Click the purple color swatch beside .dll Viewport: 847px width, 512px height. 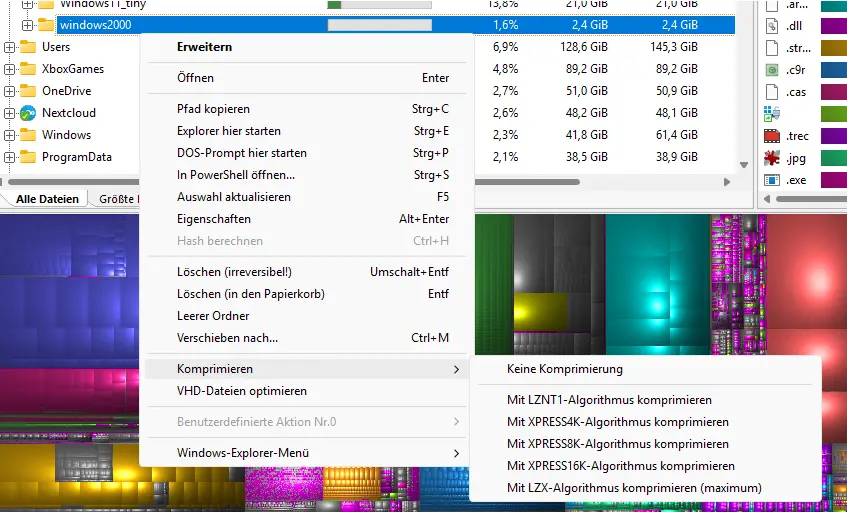click(833, 26)
